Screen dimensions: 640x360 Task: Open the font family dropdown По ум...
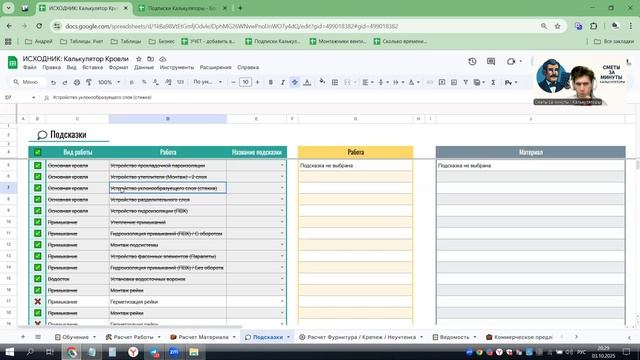[208, 82]
